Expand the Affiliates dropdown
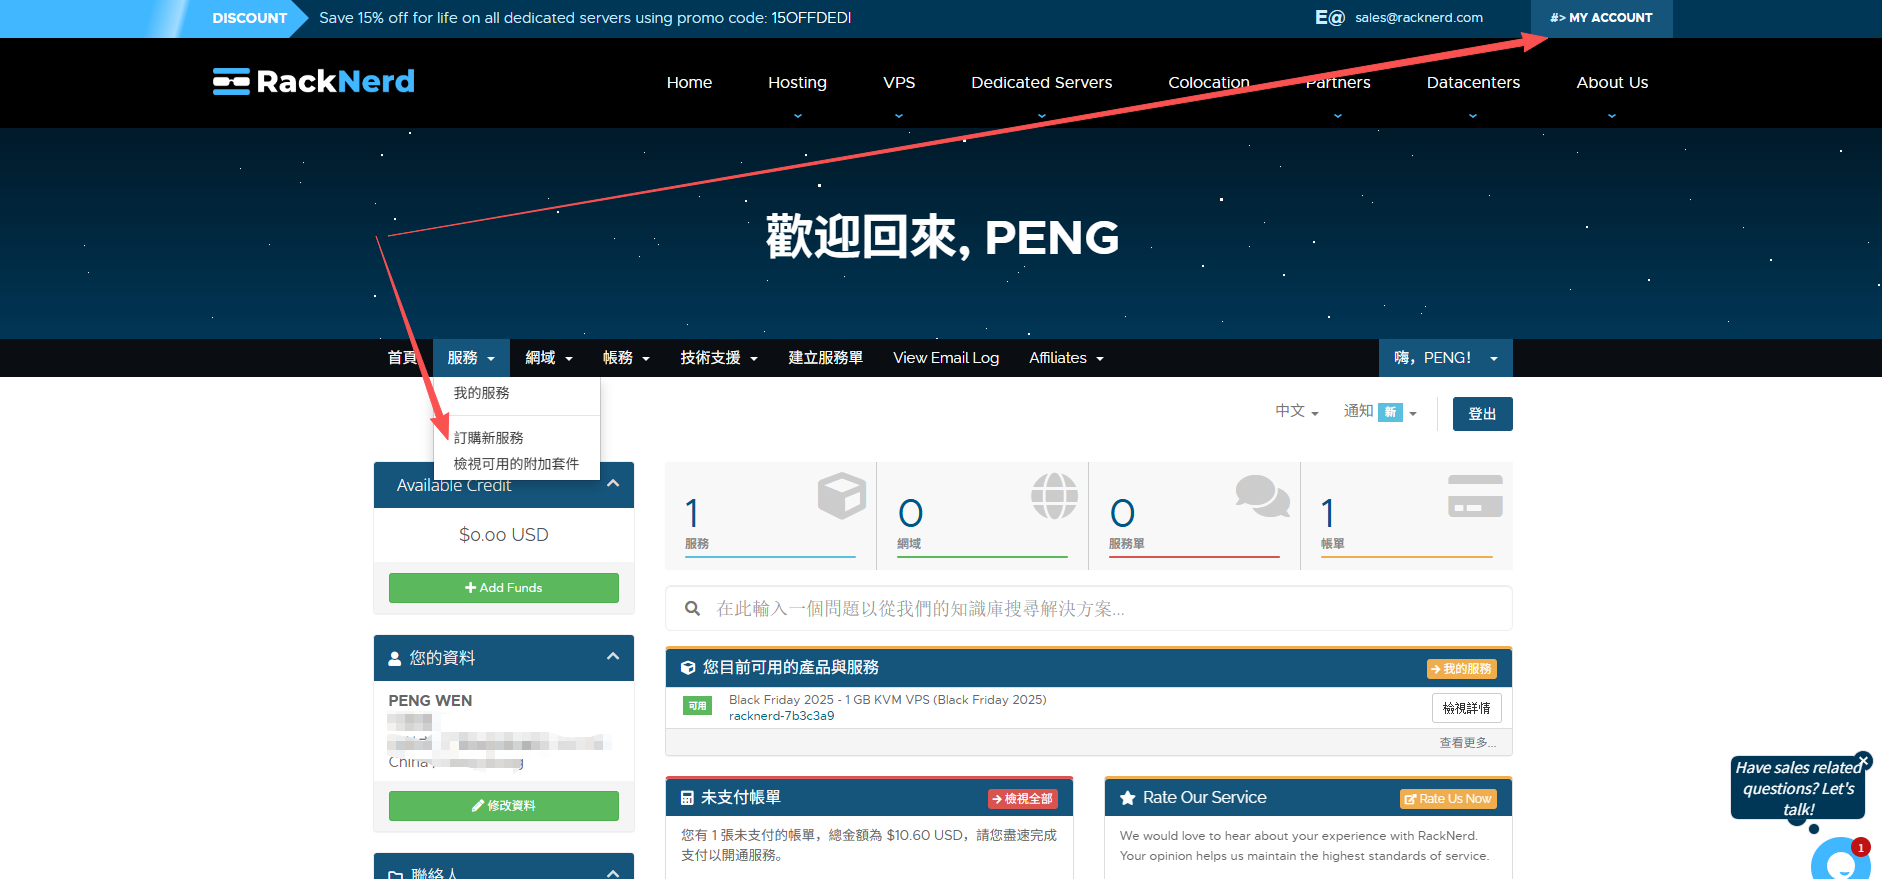This screenshot has width=1882, height=879. click(x=1066, y=358)
